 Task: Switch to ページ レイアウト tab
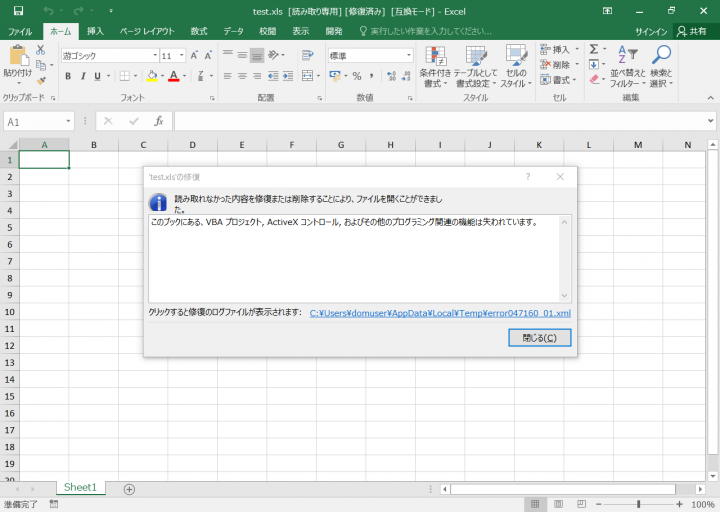coord(147,31)
